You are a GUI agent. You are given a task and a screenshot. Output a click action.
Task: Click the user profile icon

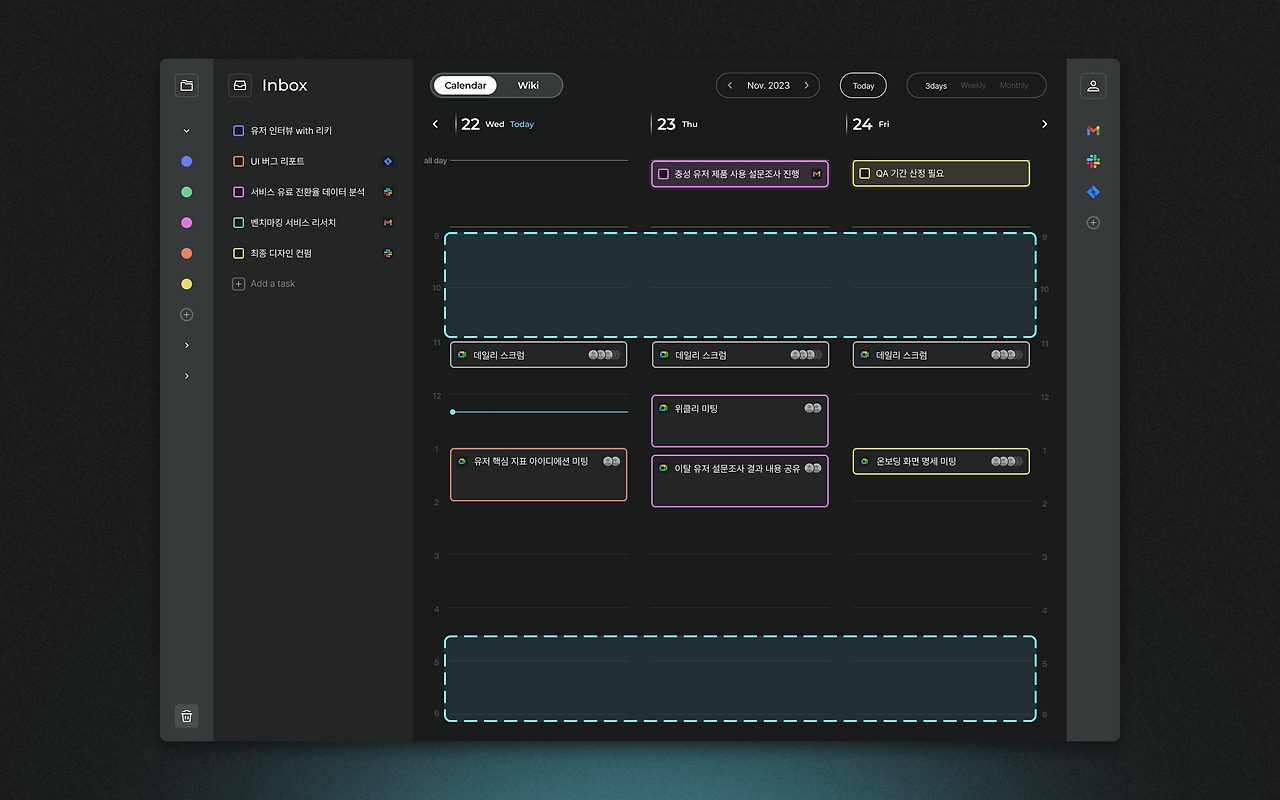[x=1093, y=86]
